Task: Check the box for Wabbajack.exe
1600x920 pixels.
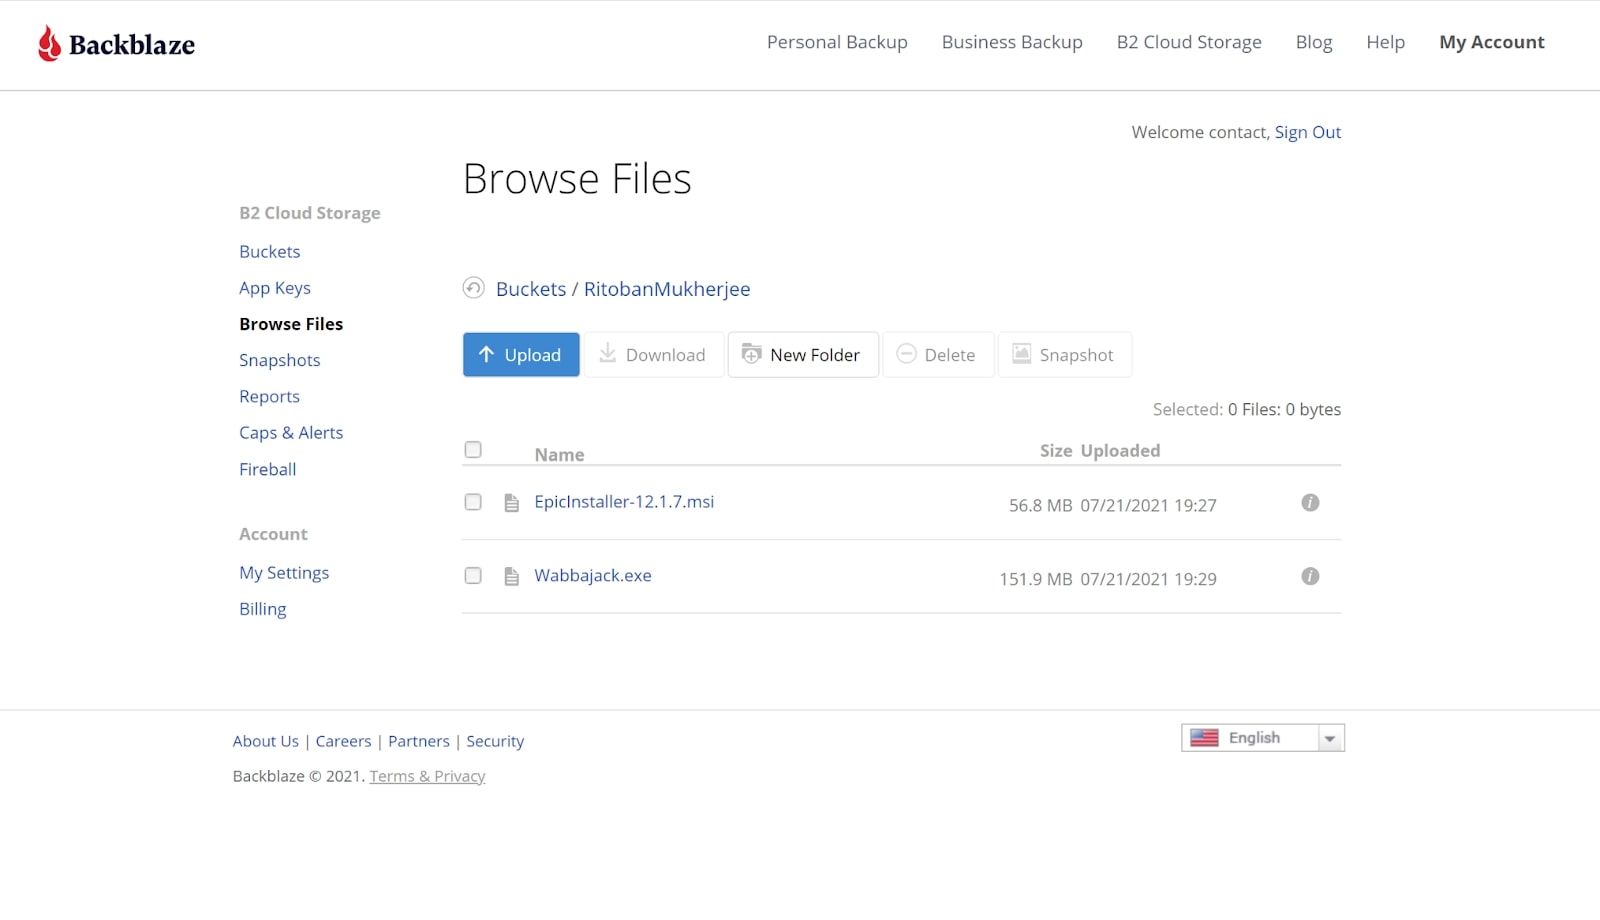Action: coord(473,576)
